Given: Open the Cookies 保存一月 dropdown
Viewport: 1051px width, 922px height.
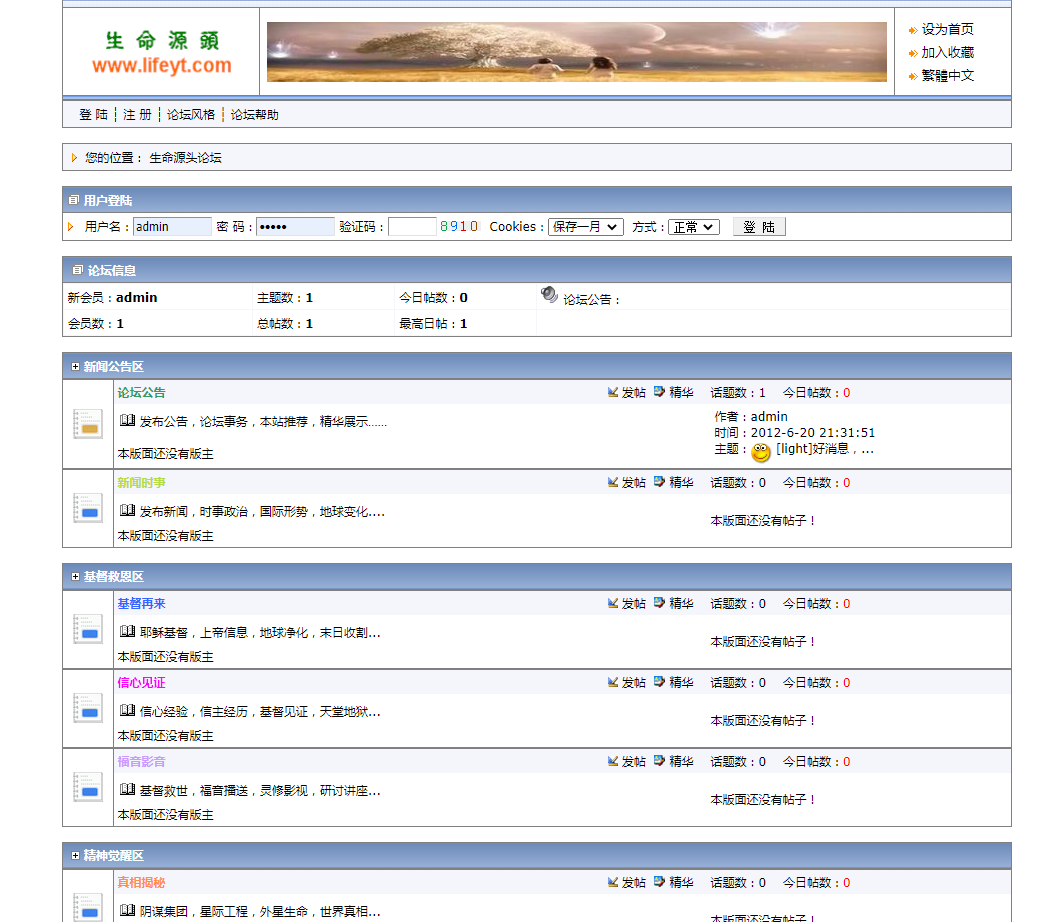Looking at the screenshot, I should click(586, 227).
